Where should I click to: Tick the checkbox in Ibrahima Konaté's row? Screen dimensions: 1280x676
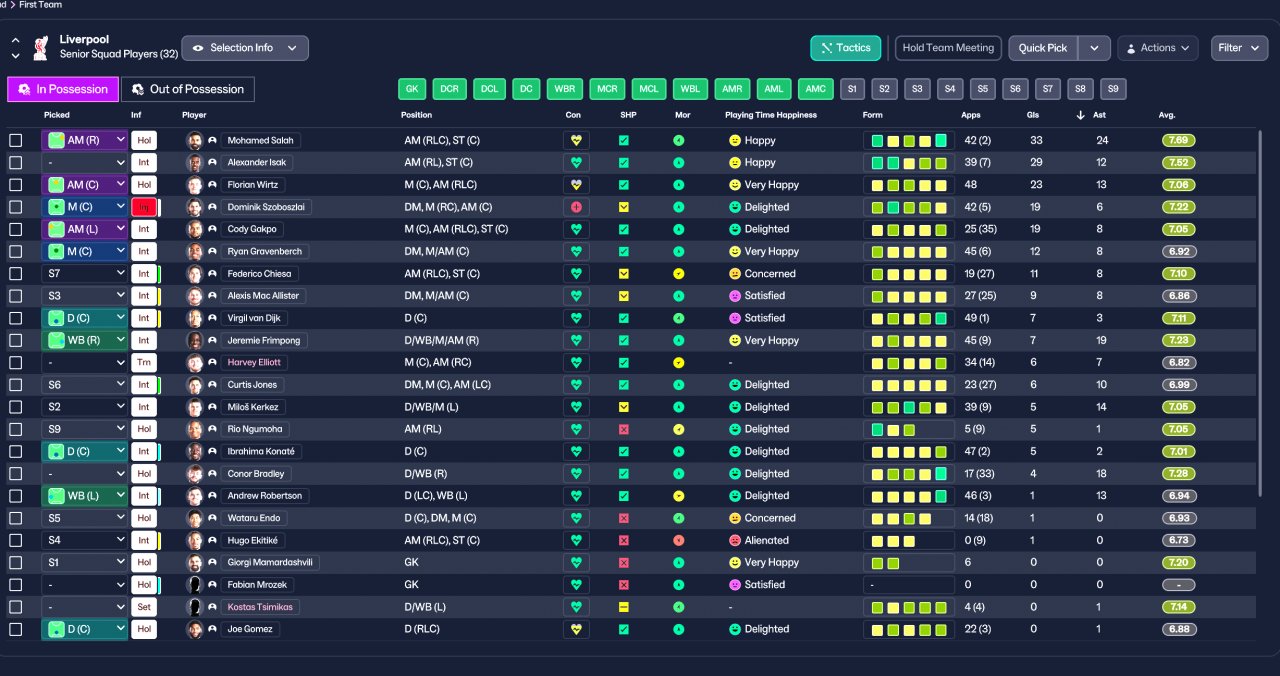15,452
